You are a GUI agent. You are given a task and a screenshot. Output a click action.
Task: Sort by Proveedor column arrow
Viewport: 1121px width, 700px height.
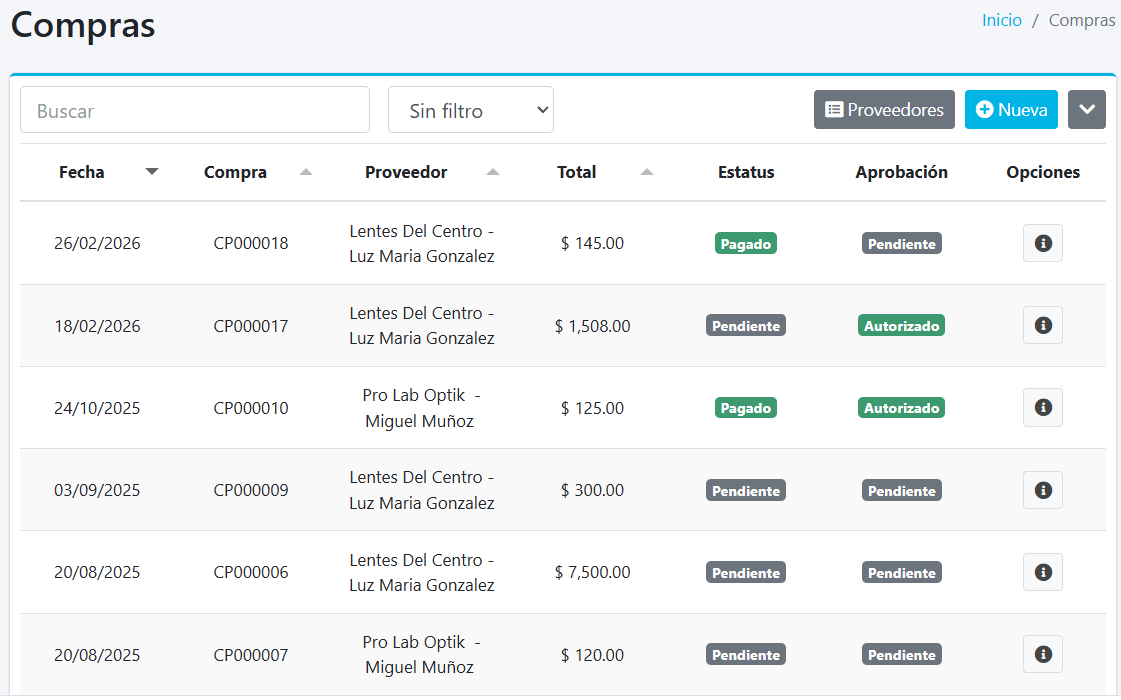click(x=493, y=172)
